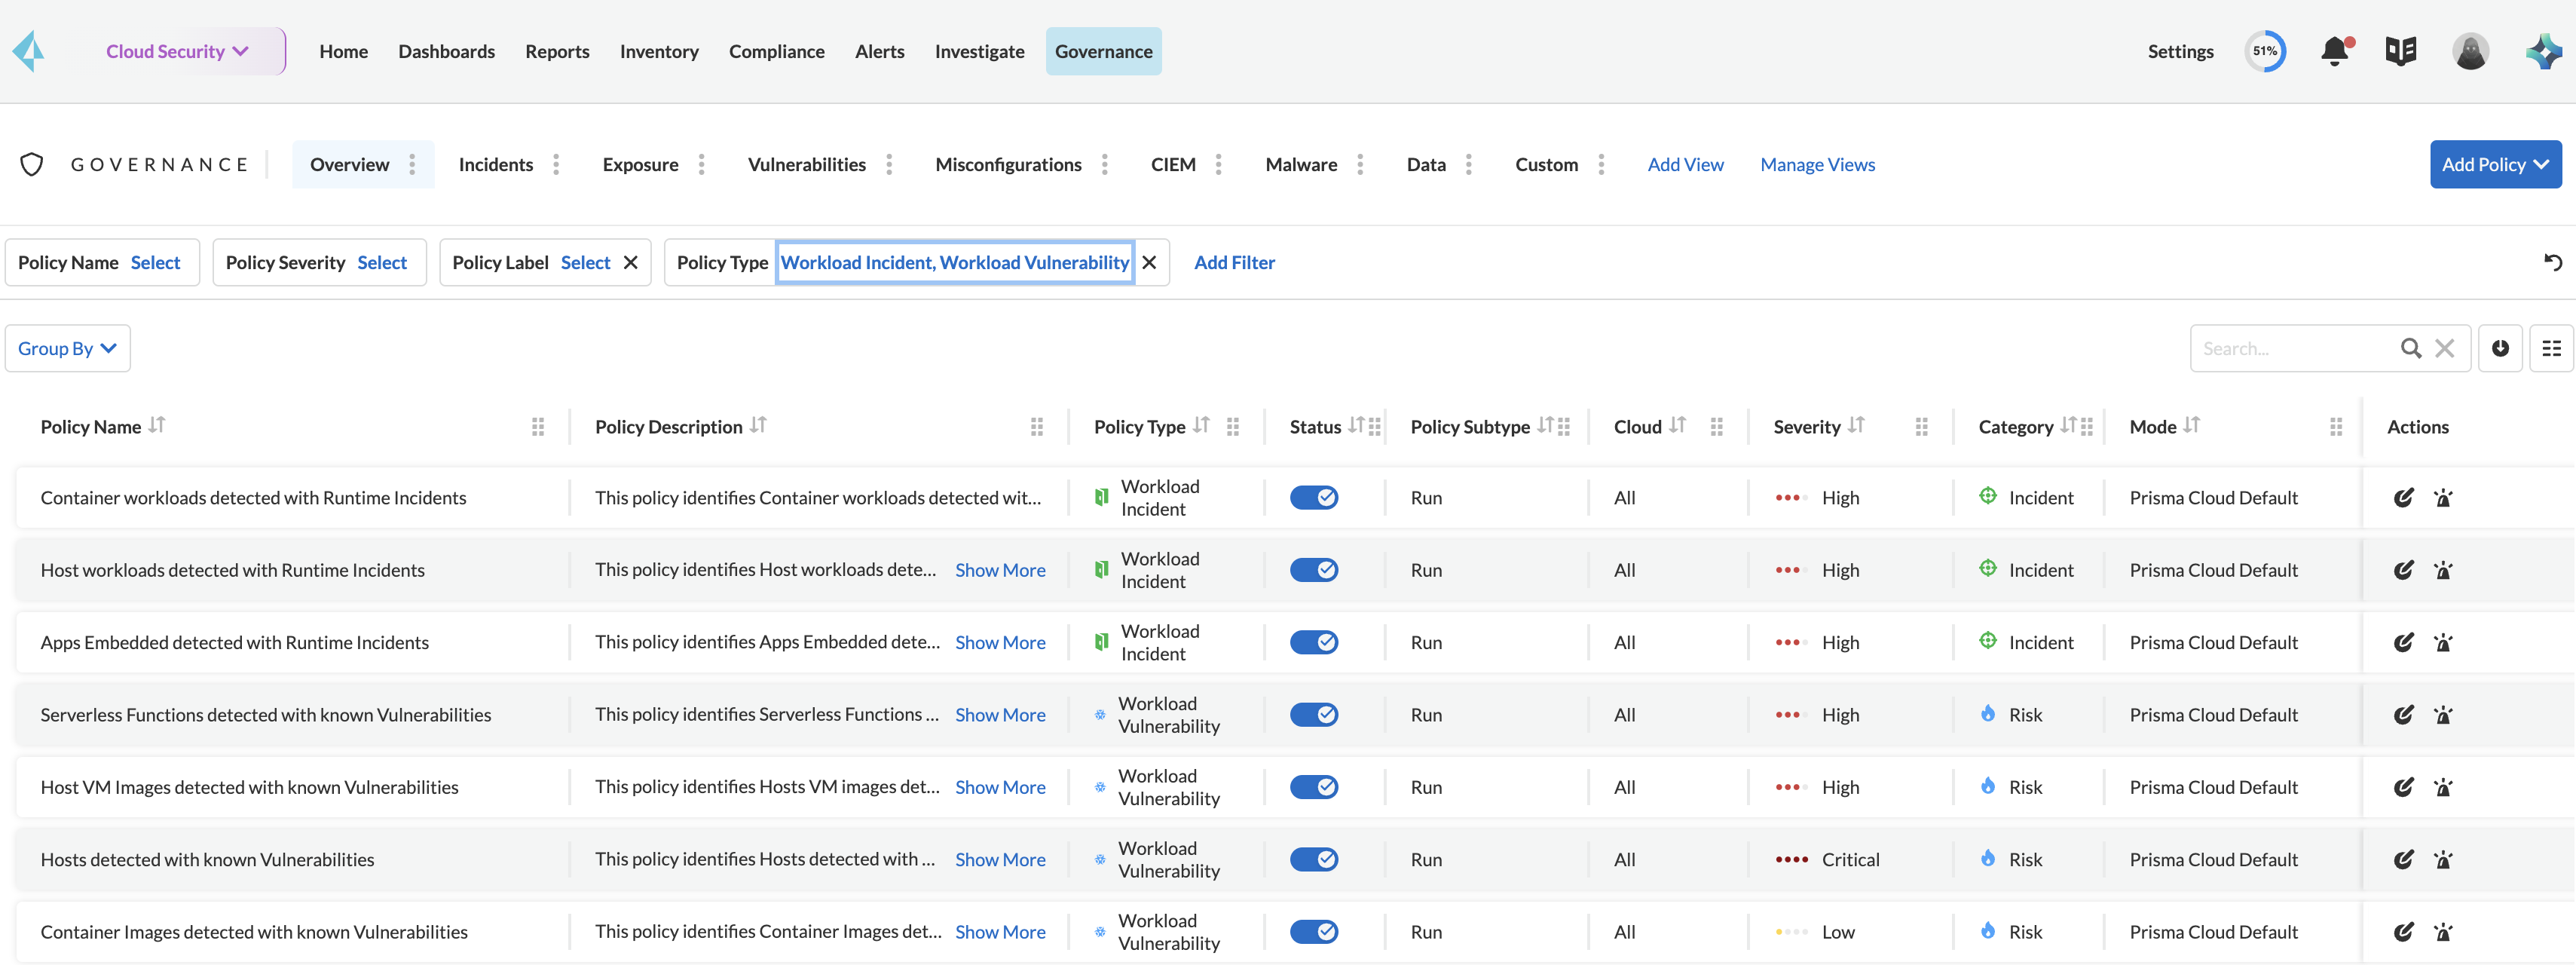Screen dimensions: 2576x965
Task: Open Policy Type filter value dropdown
Action: point(955,262)
